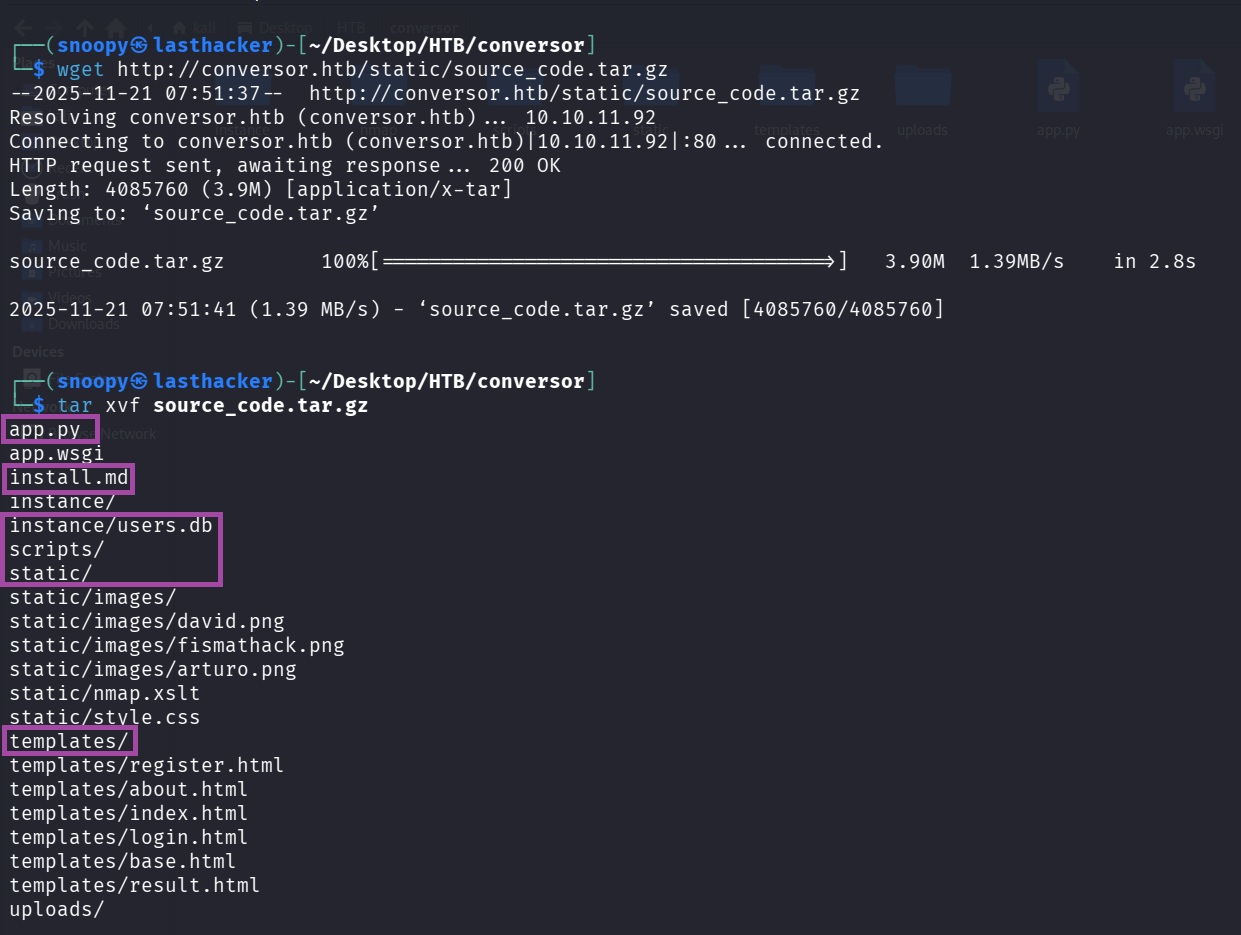This screenshot has width=1241, height=935.
Task: Click the static/images/fismathack.png entry
Action: (177, 645)
